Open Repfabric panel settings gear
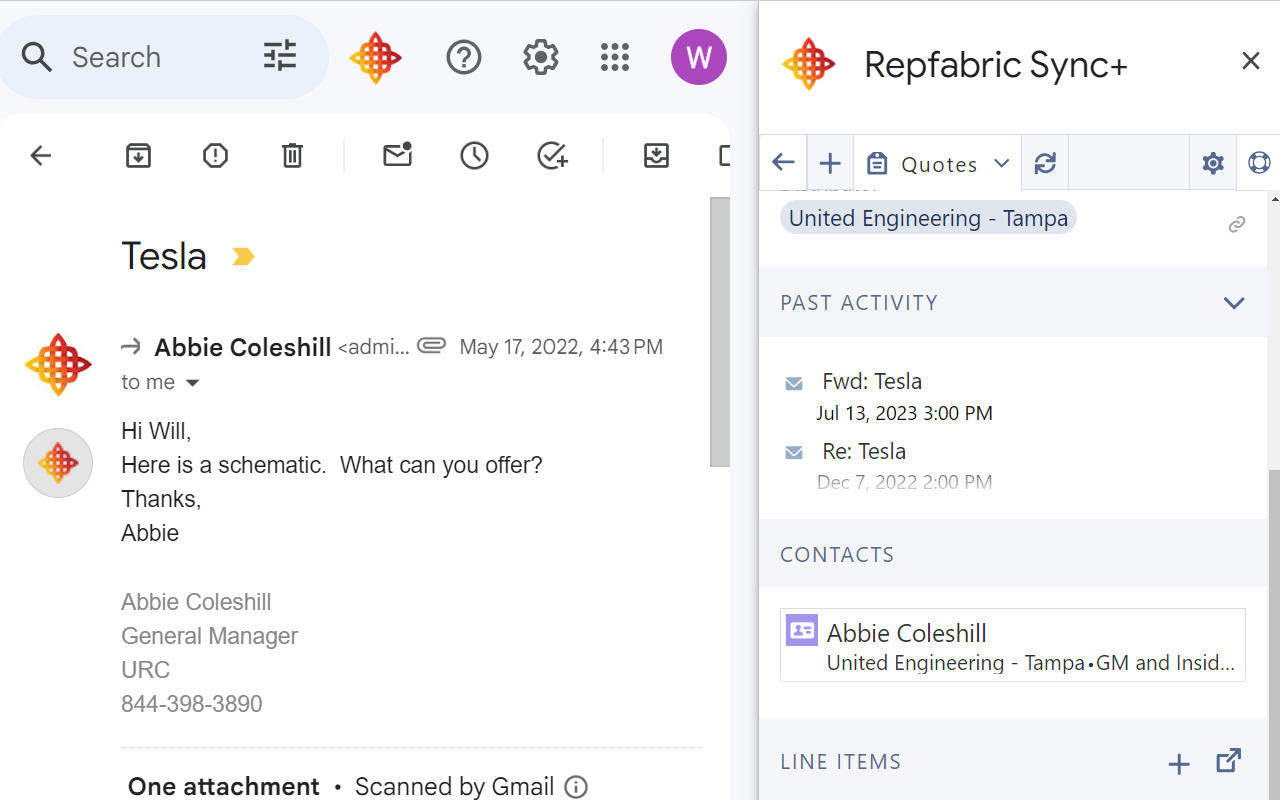Image resolution: width=1280 pixels, height=800 pixels. coord(1213,163)
